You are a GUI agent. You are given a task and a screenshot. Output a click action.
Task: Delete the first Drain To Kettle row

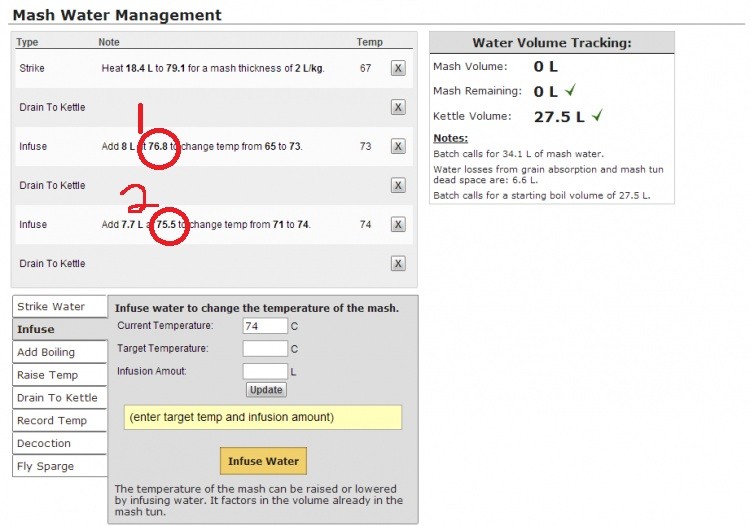click(397, 107)
